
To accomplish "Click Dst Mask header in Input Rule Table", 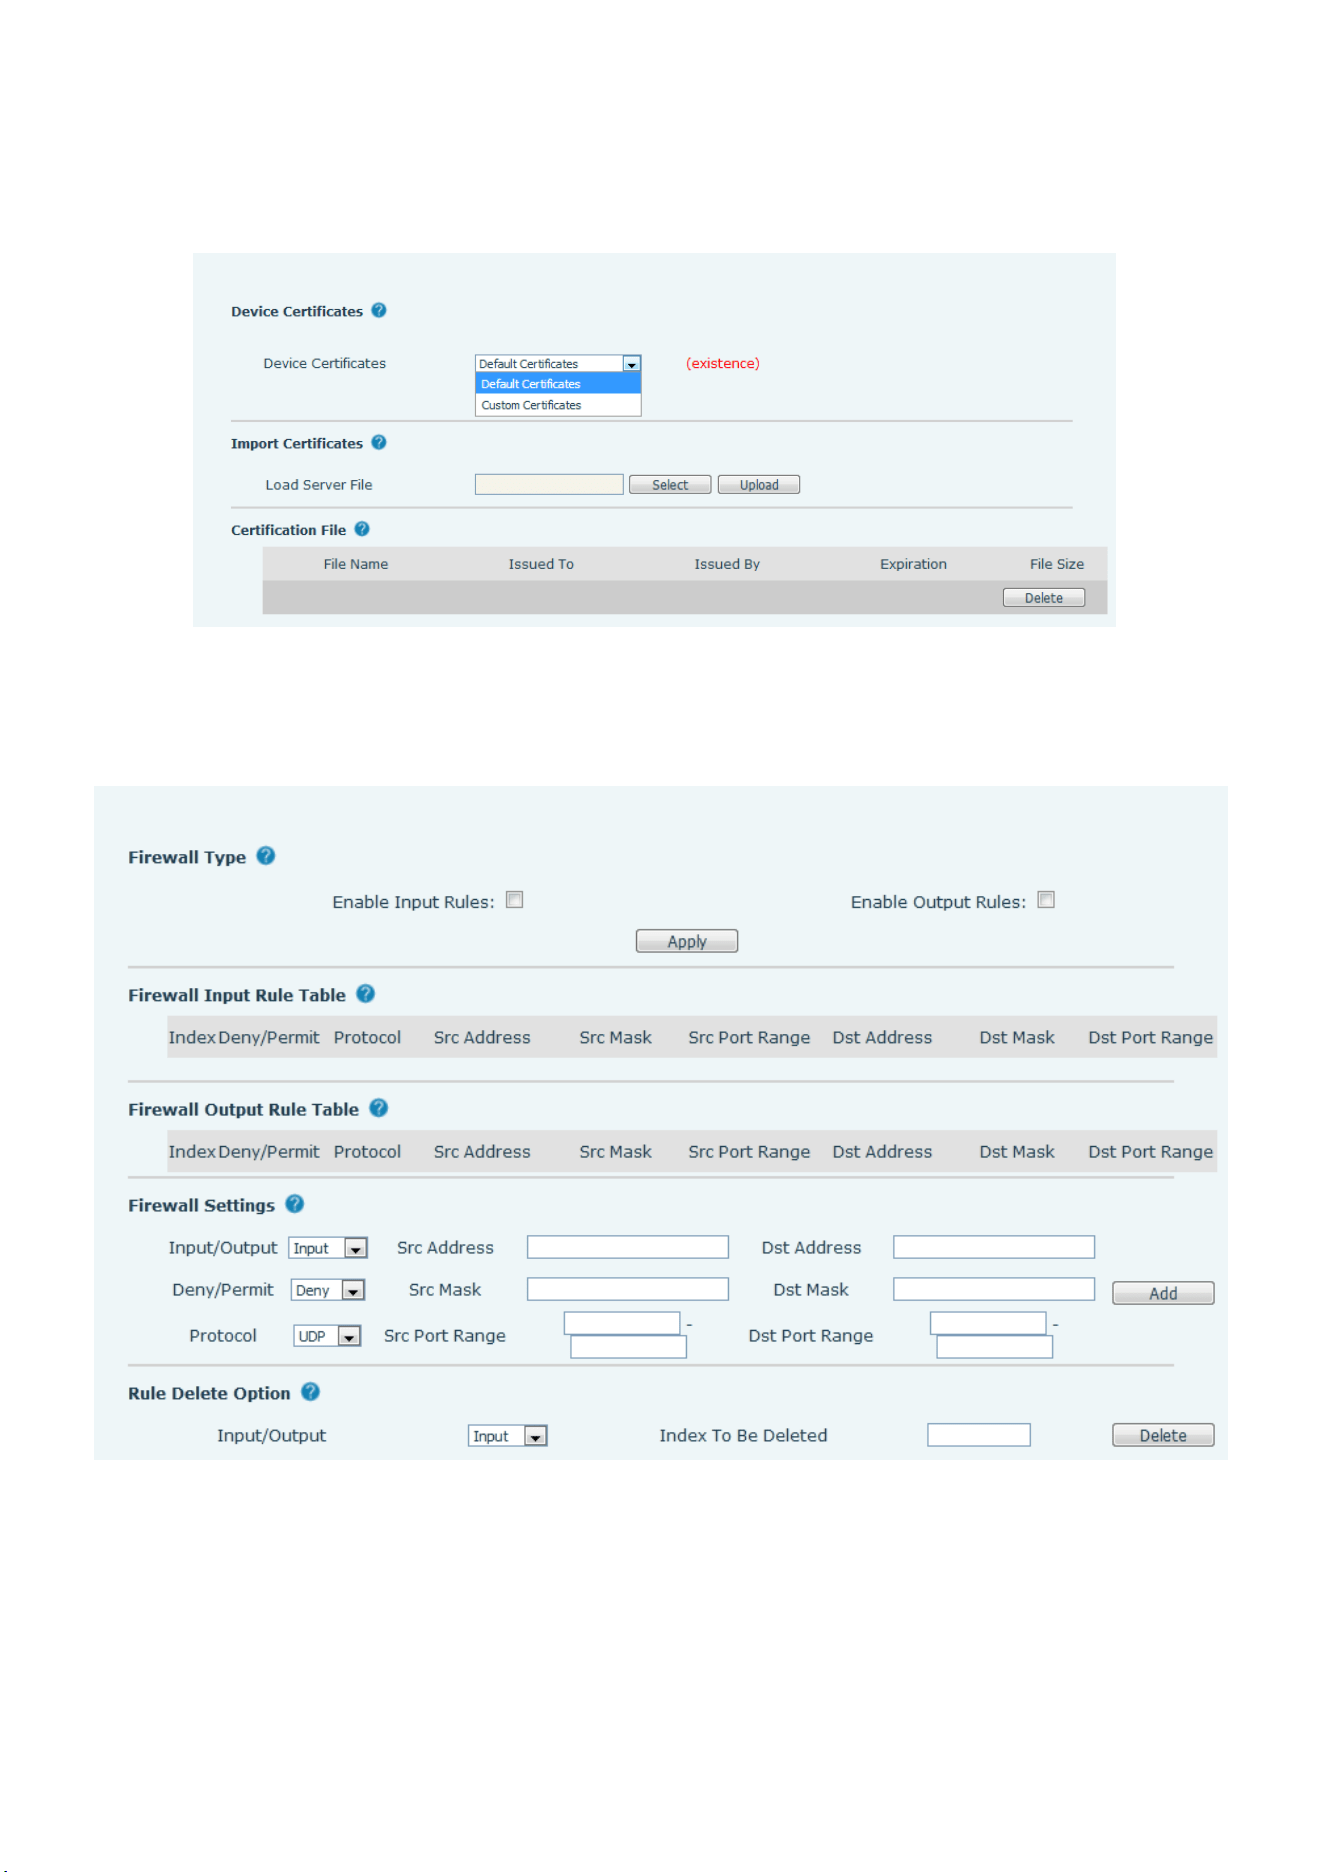I will [1017, 1037].
